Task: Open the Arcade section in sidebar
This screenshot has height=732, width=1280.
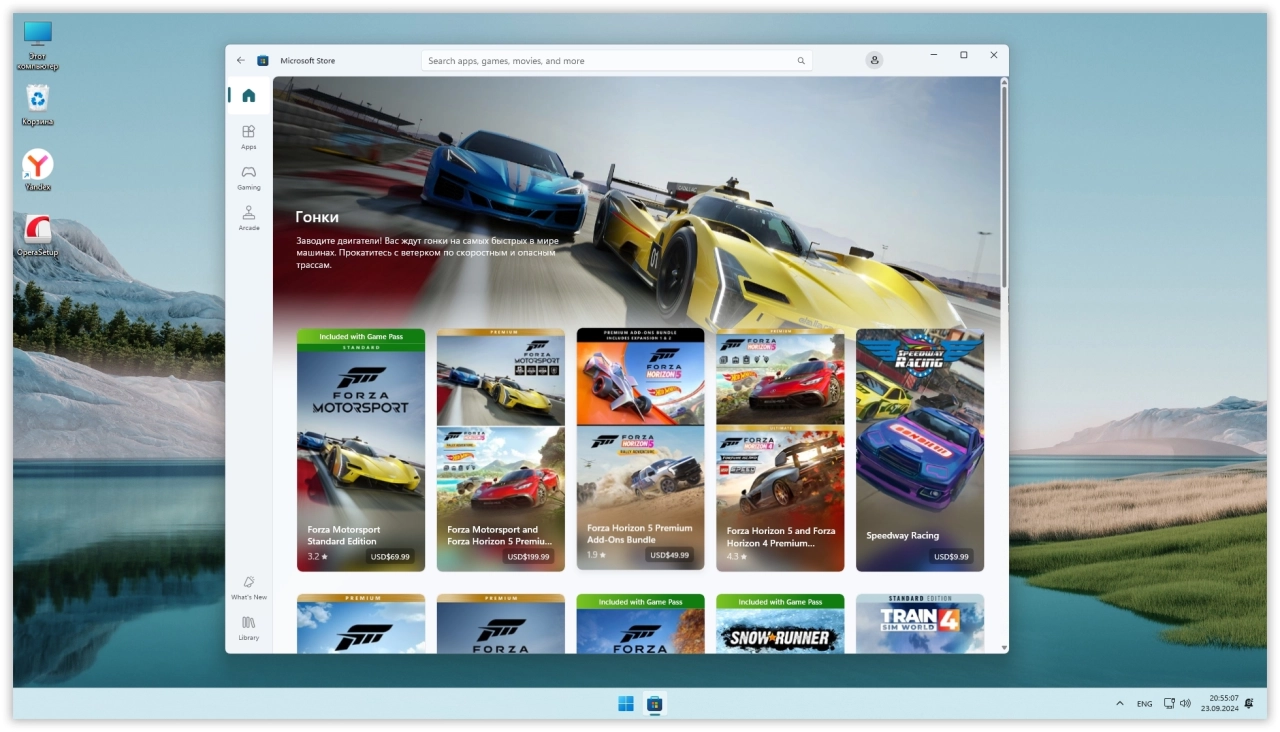Action: click(249, 217)
